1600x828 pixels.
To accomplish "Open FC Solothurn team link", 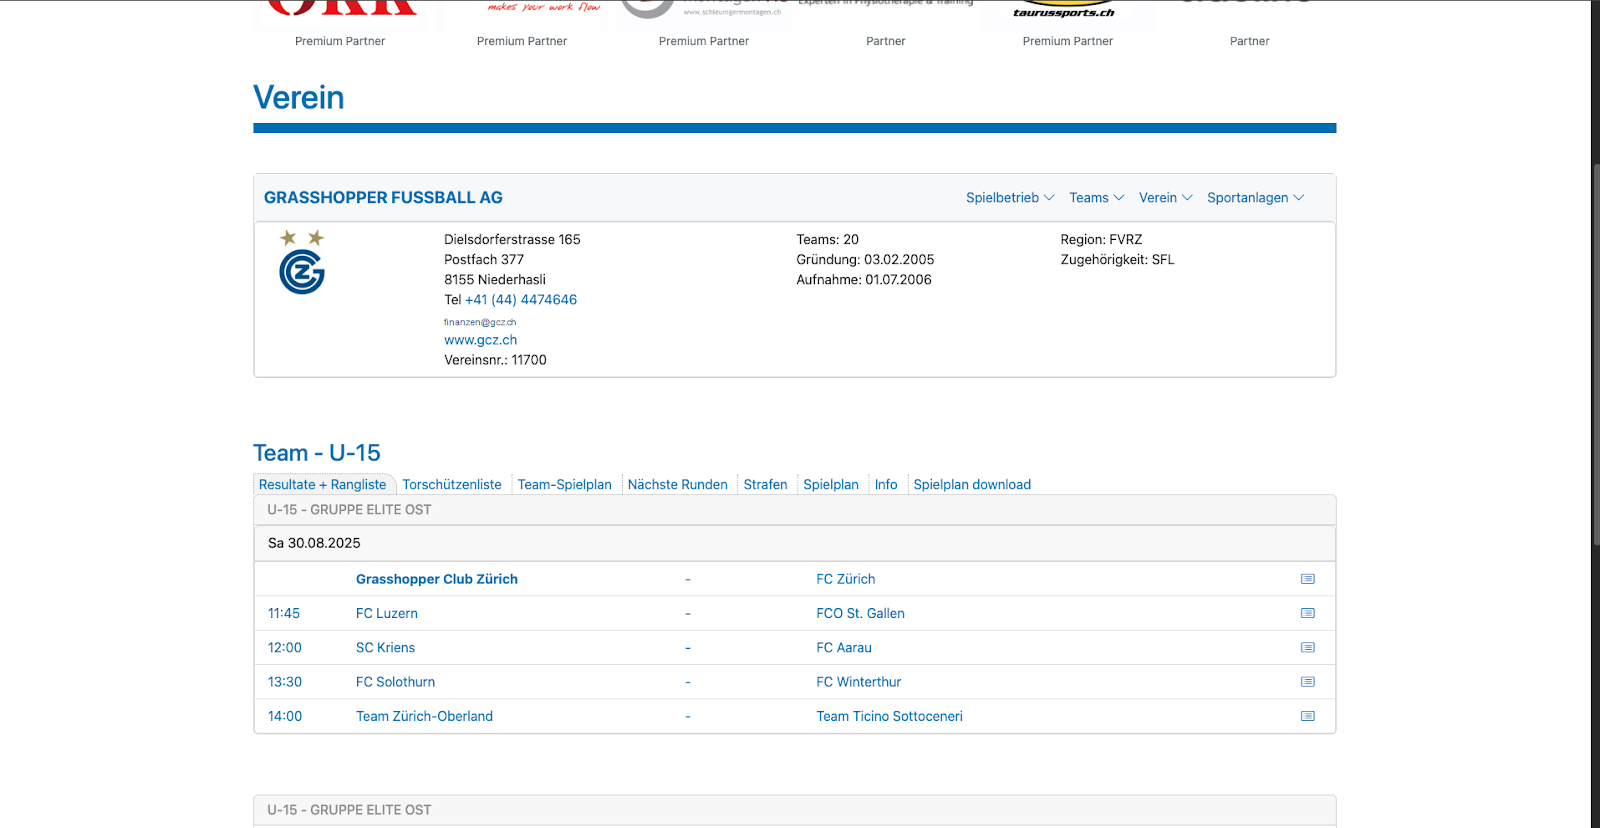I will (x=396, y=682).
